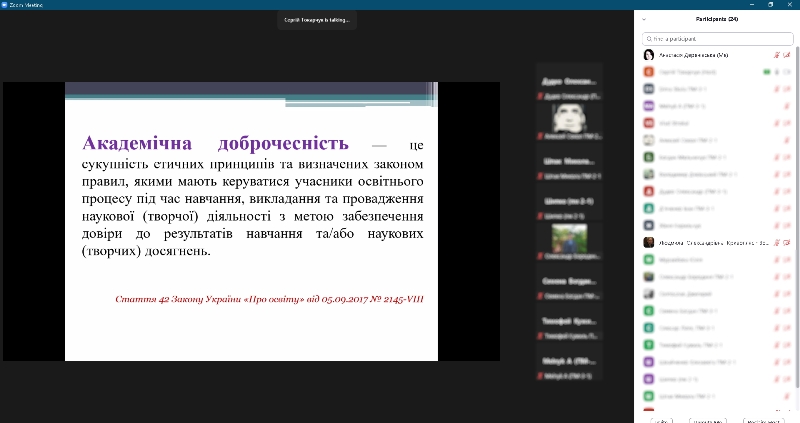Select Дудко Олександр video tile
The image size is (800, 423).
click(569, 82)
